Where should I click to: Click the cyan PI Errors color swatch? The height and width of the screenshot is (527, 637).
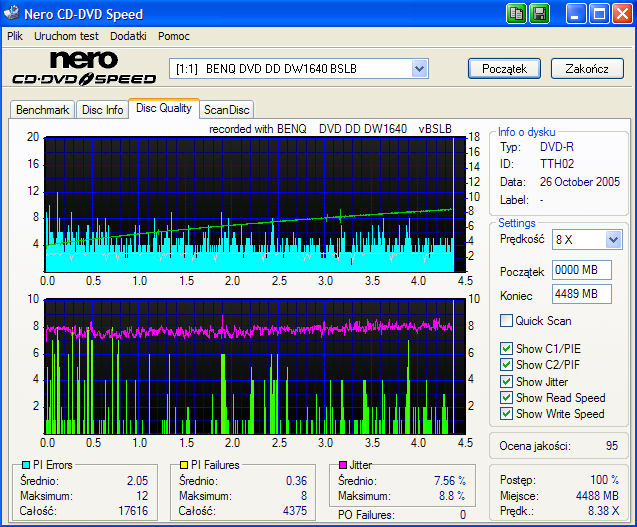click(x=26, y=464)
